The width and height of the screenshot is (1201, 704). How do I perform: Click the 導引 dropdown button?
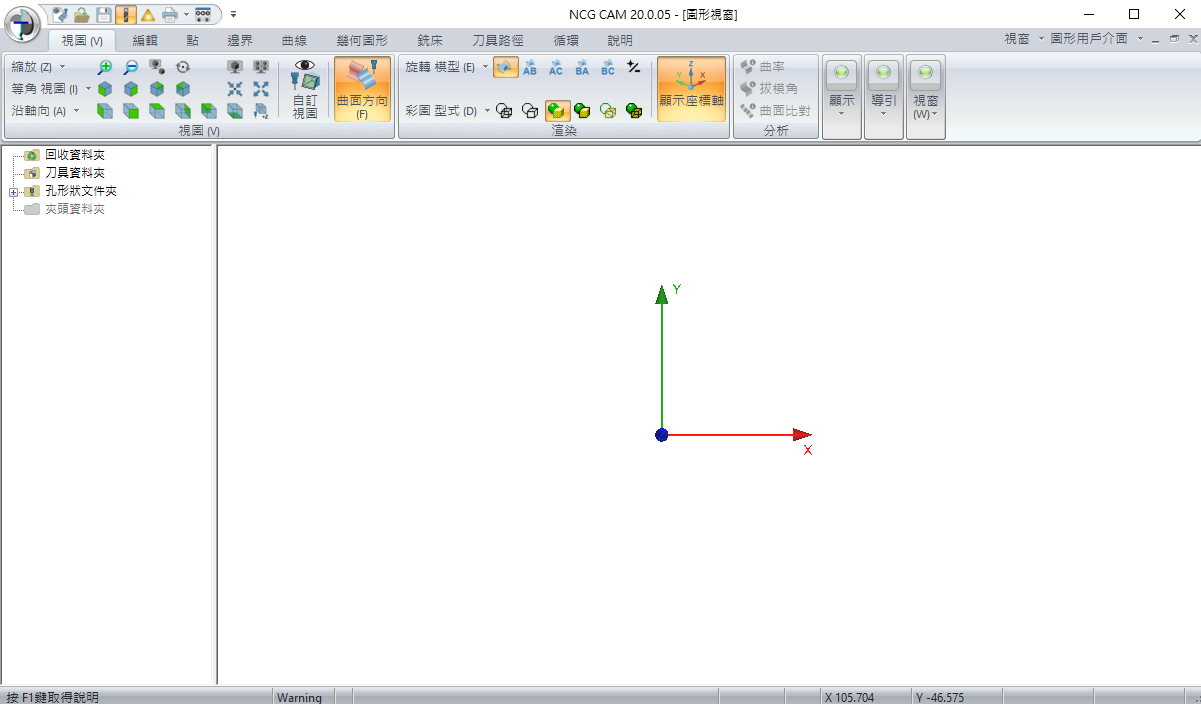pyautogui.click(x=884, y=89)
